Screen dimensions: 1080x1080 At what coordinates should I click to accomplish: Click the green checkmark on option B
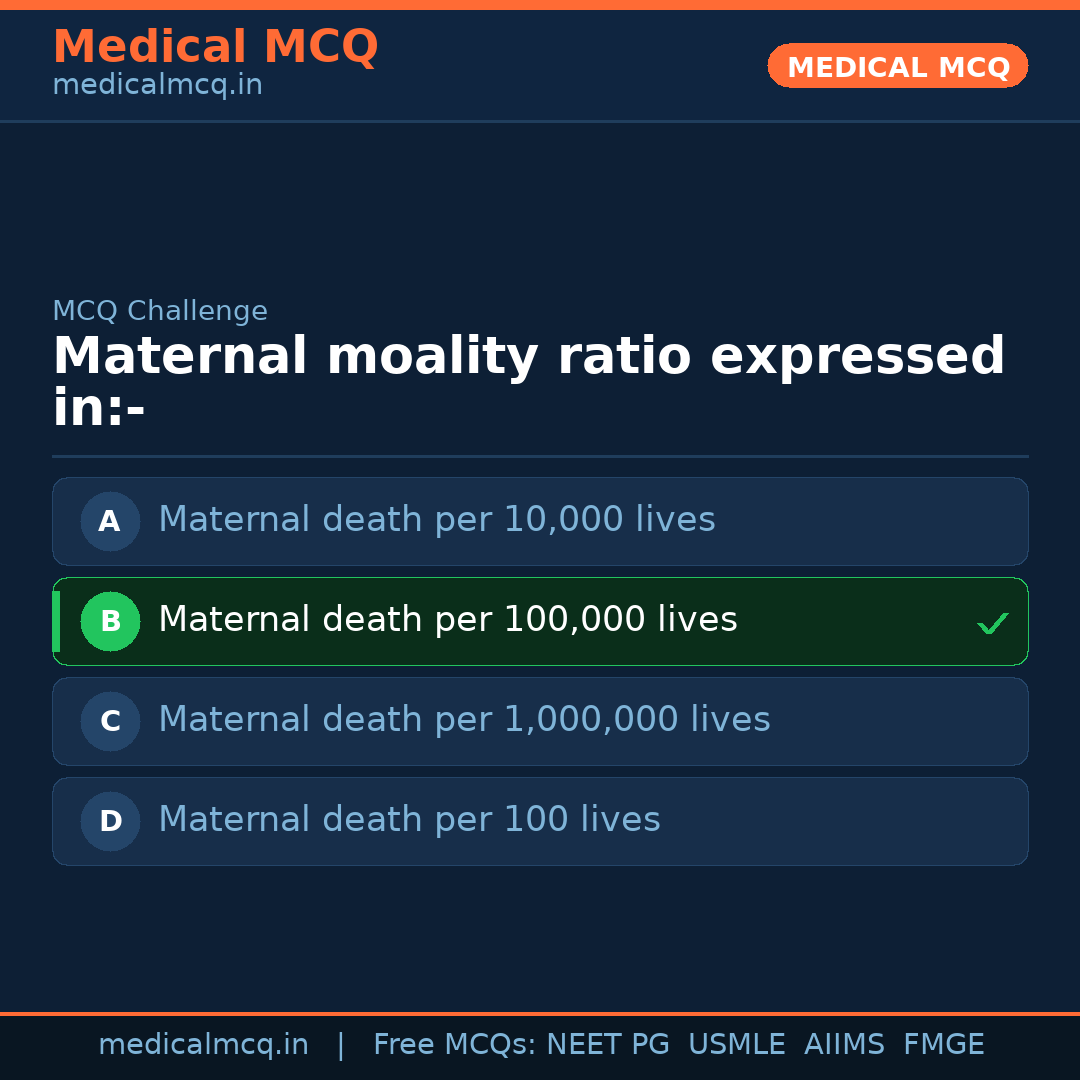[992, 623]
